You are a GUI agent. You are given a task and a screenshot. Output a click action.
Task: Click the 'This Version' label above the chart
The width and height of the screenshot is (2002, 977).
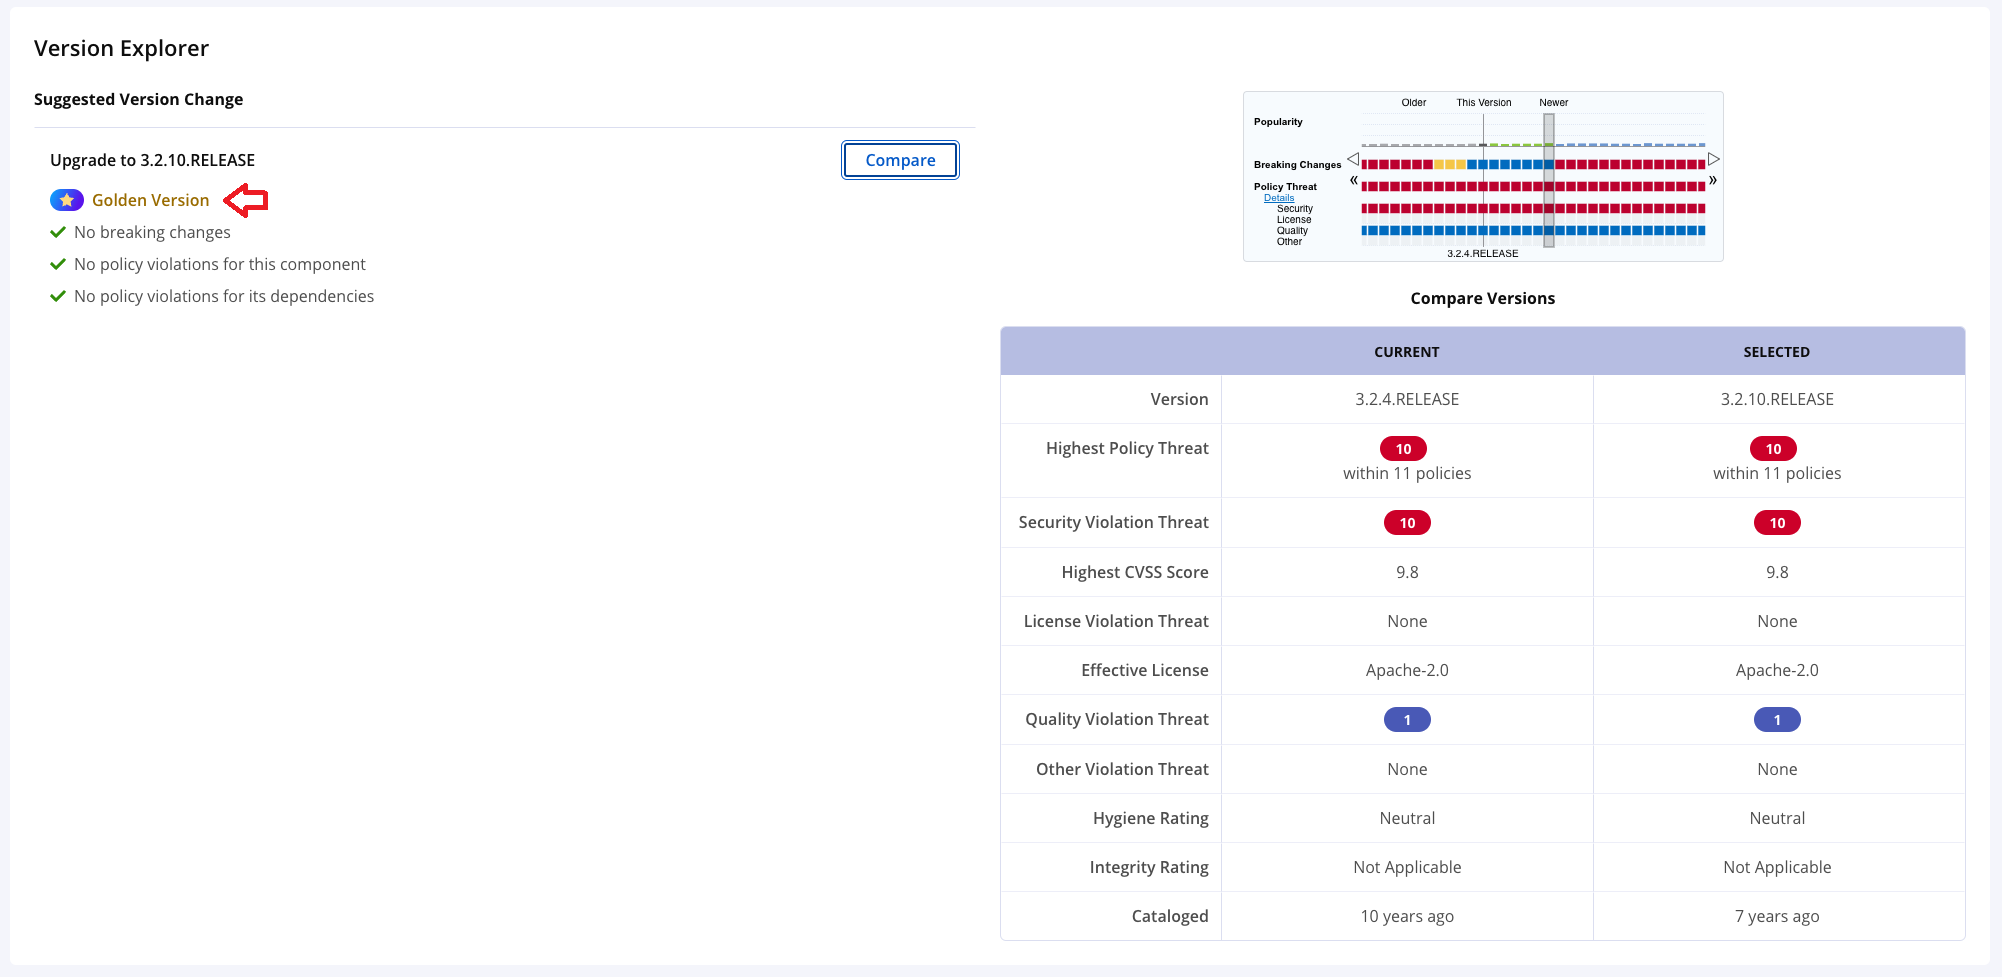pos(1484,103)
